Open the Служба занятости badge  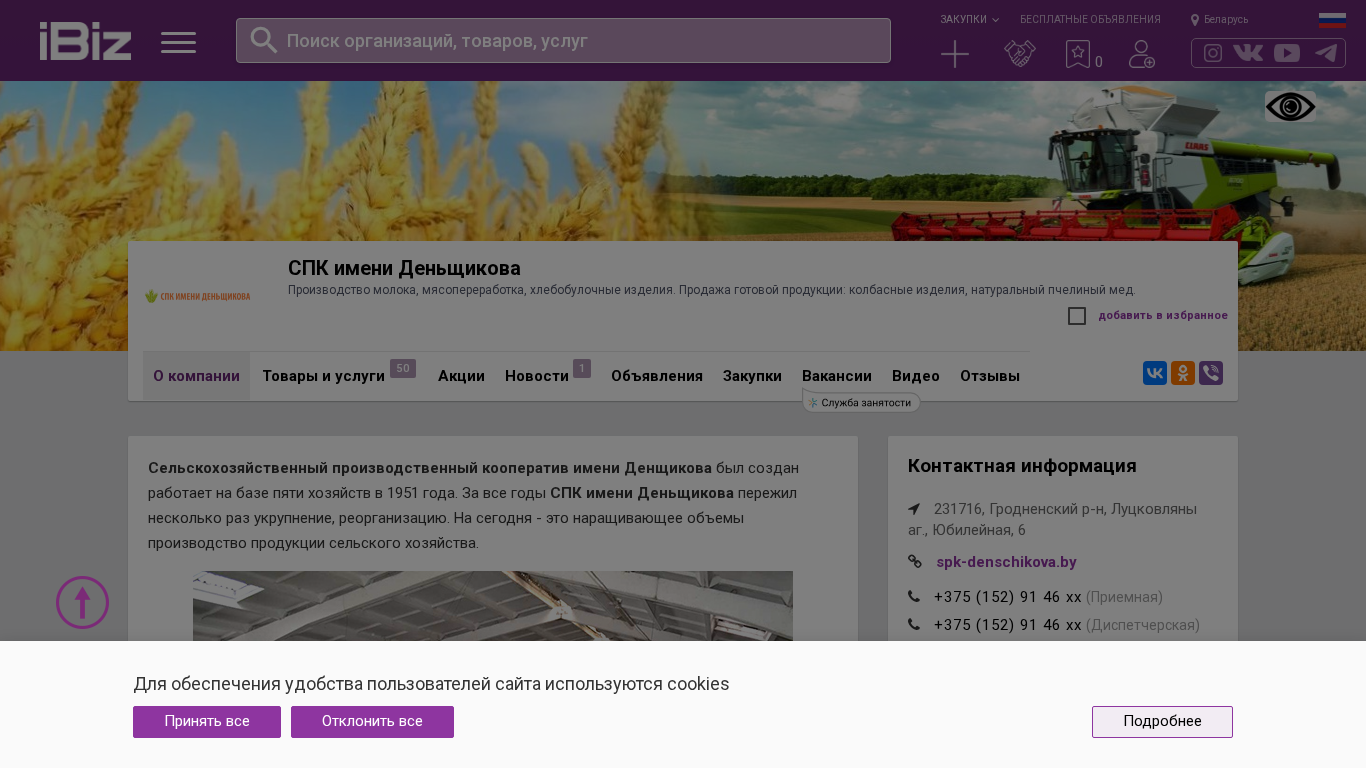(861, 402)
